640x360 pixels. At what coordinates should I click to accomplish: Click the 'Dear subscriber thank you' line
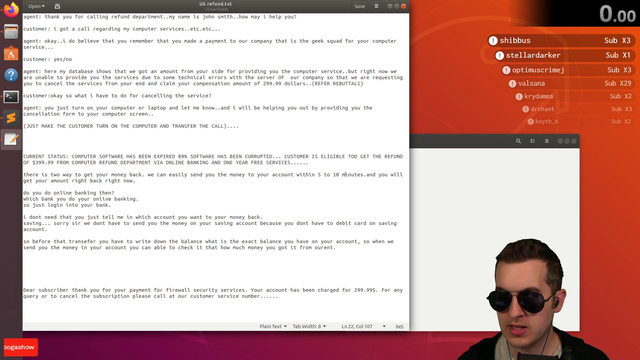tap(213, 290)
